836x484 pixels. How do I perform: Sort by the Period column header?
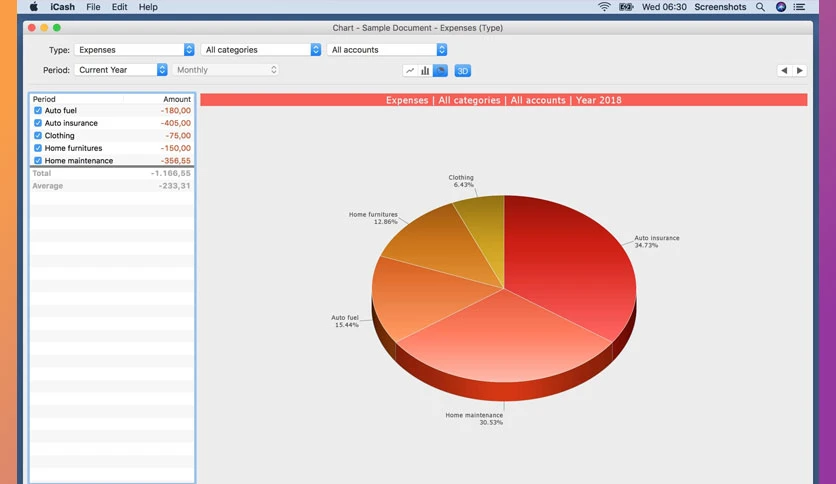point(44,99)
